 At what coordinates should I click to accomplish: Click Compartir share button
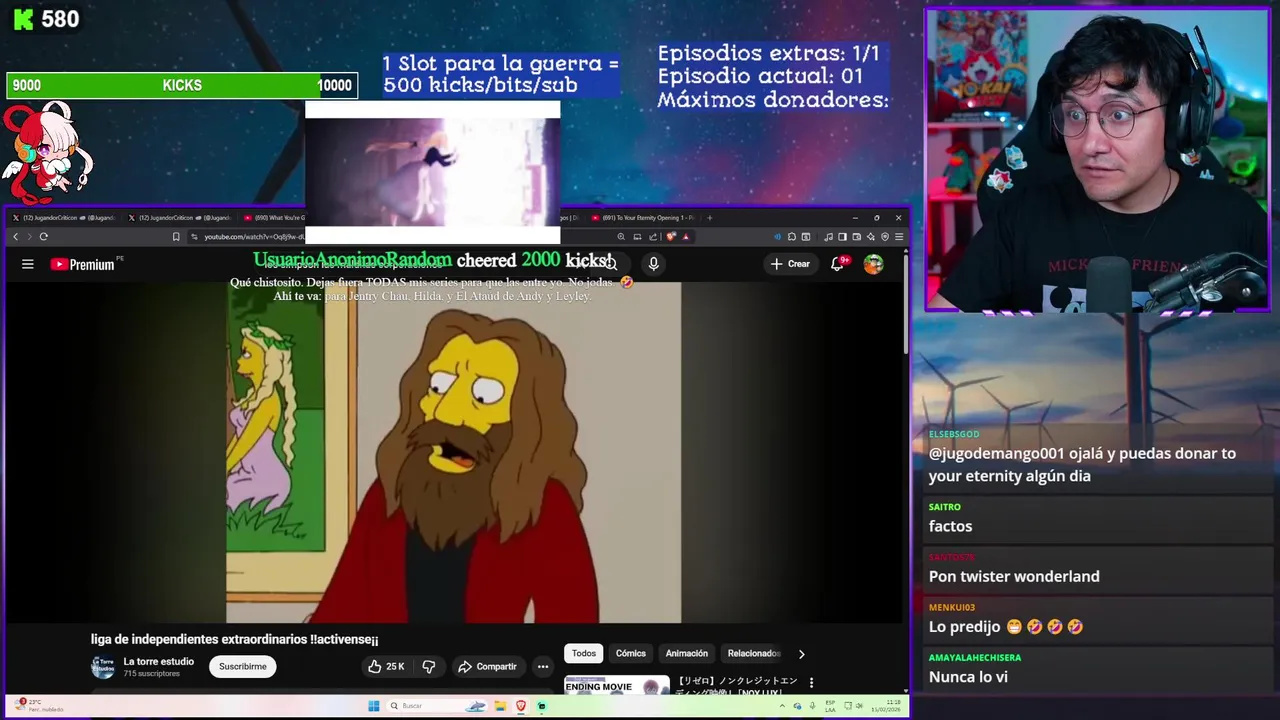click(x=488, y=667)
